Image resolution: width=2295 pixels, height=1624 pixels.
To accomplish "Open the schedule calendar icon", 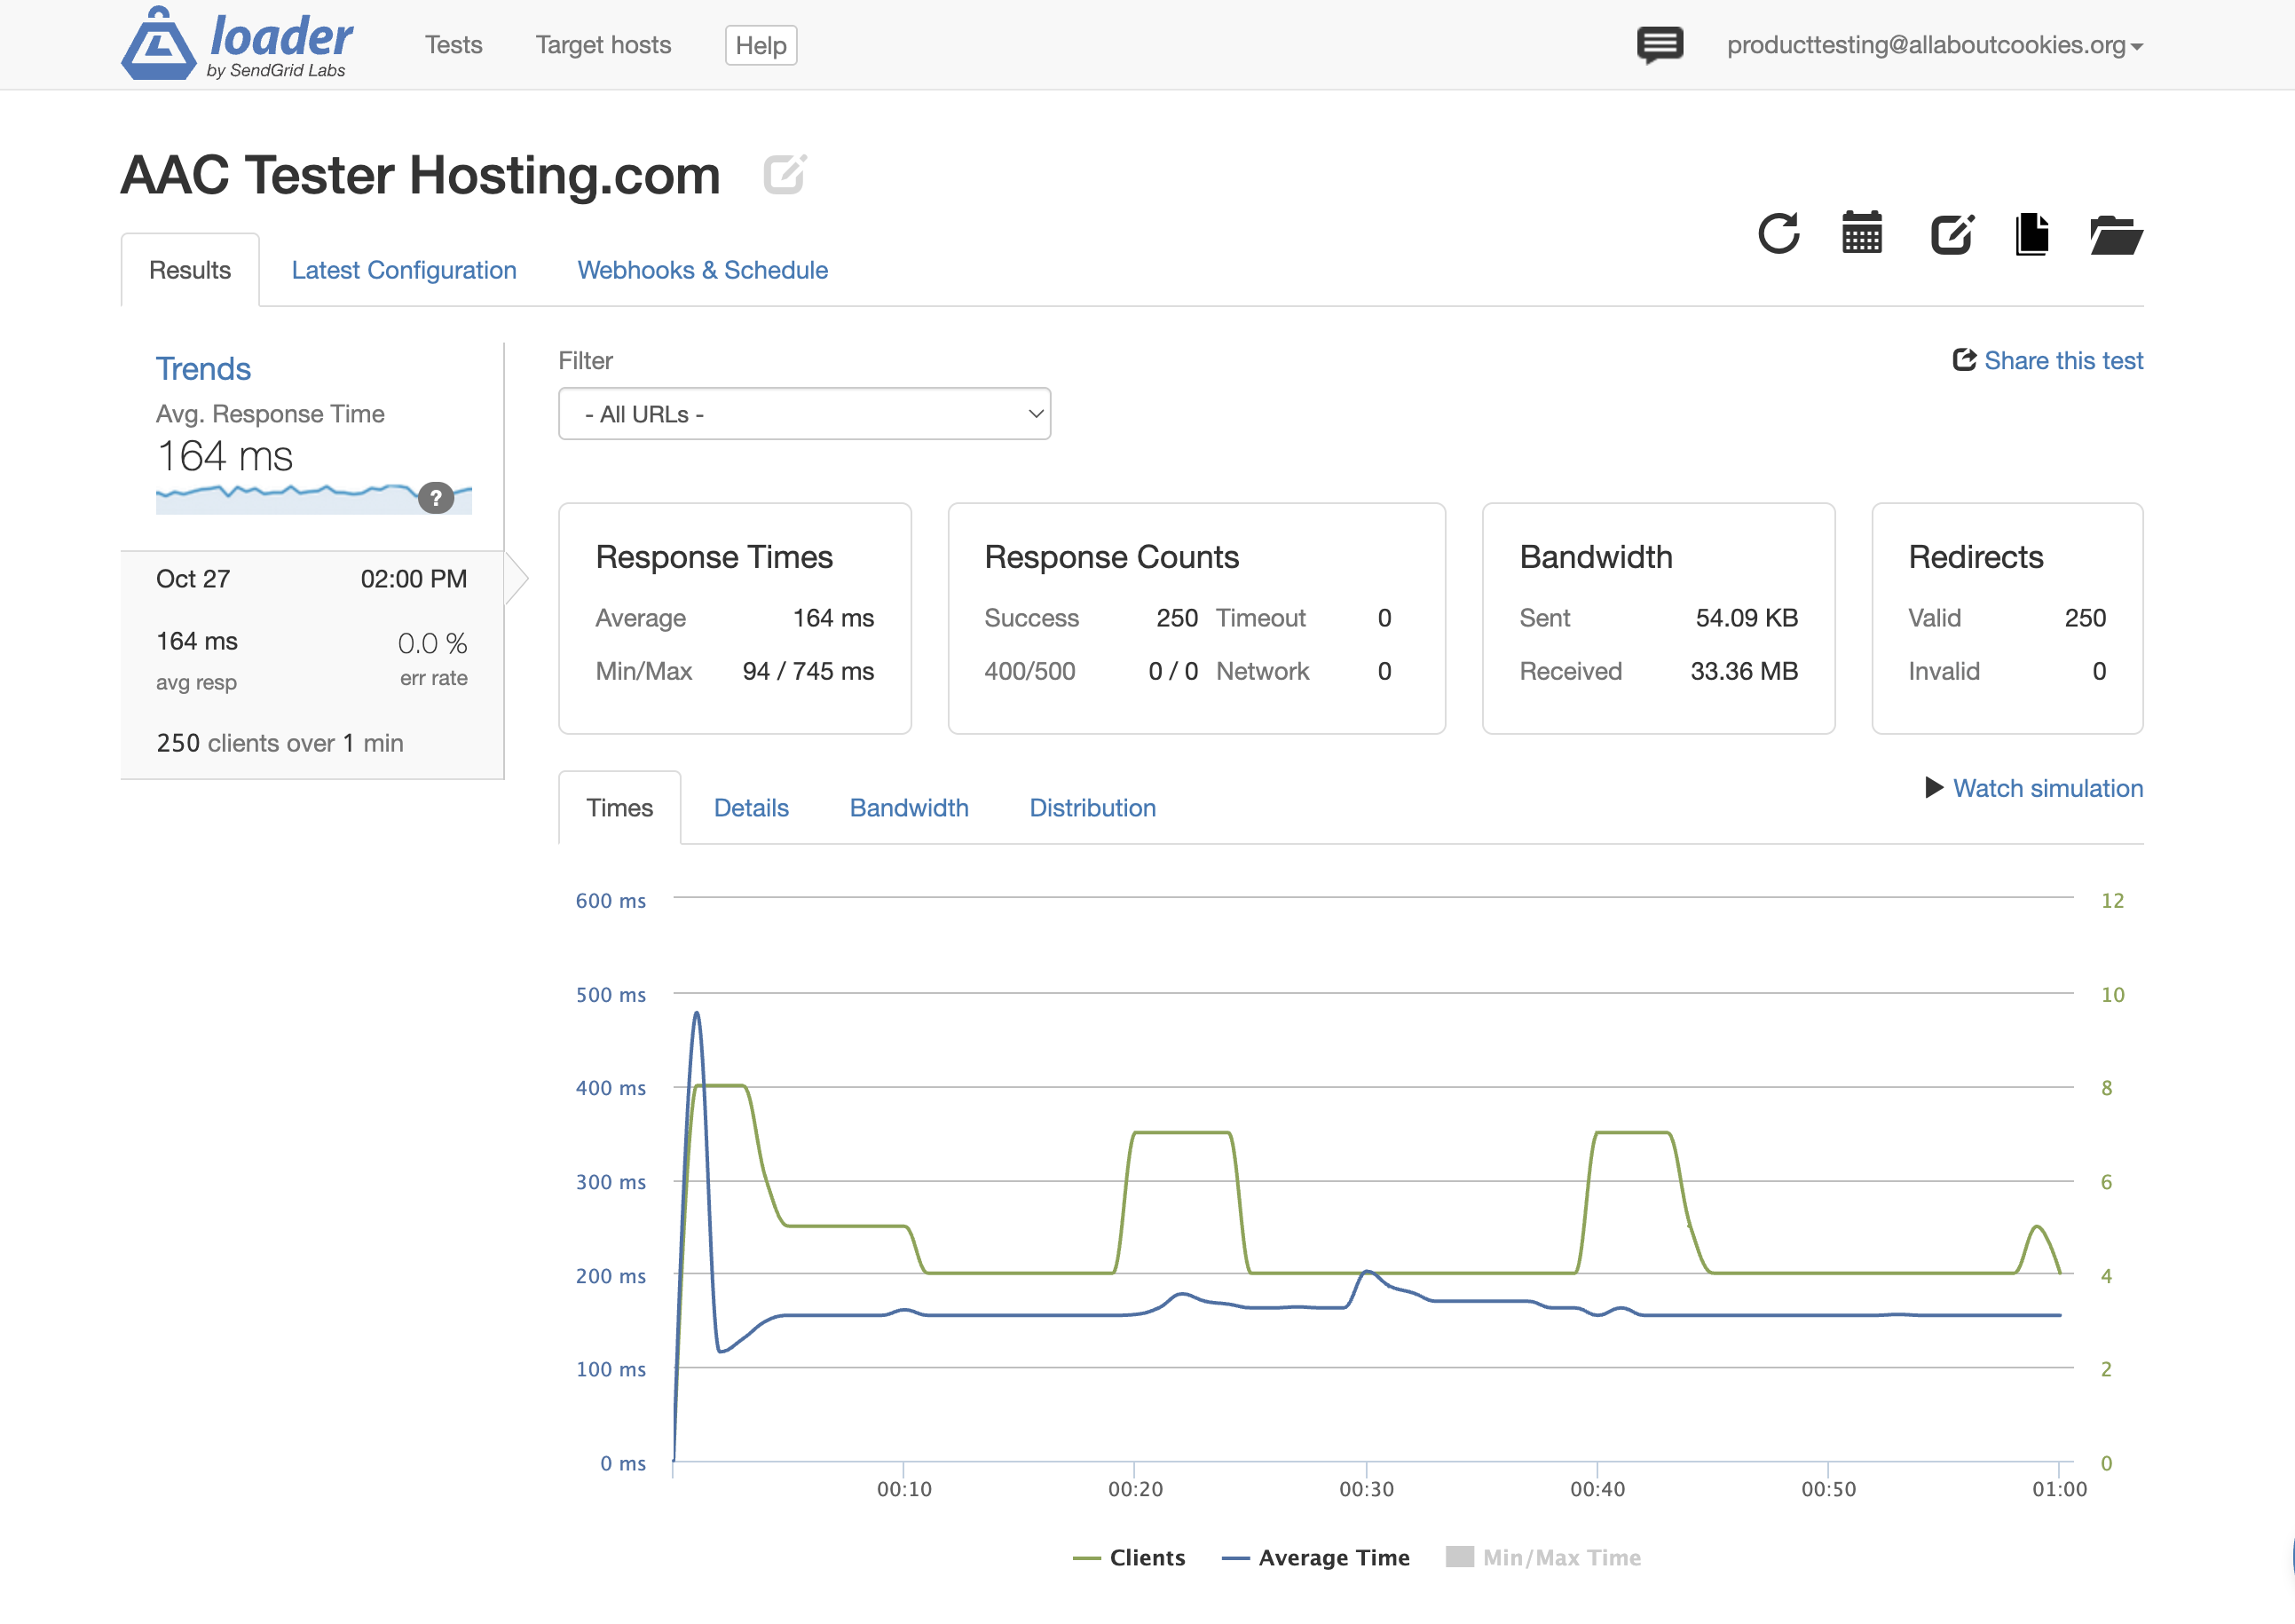I will (1862, 234).
